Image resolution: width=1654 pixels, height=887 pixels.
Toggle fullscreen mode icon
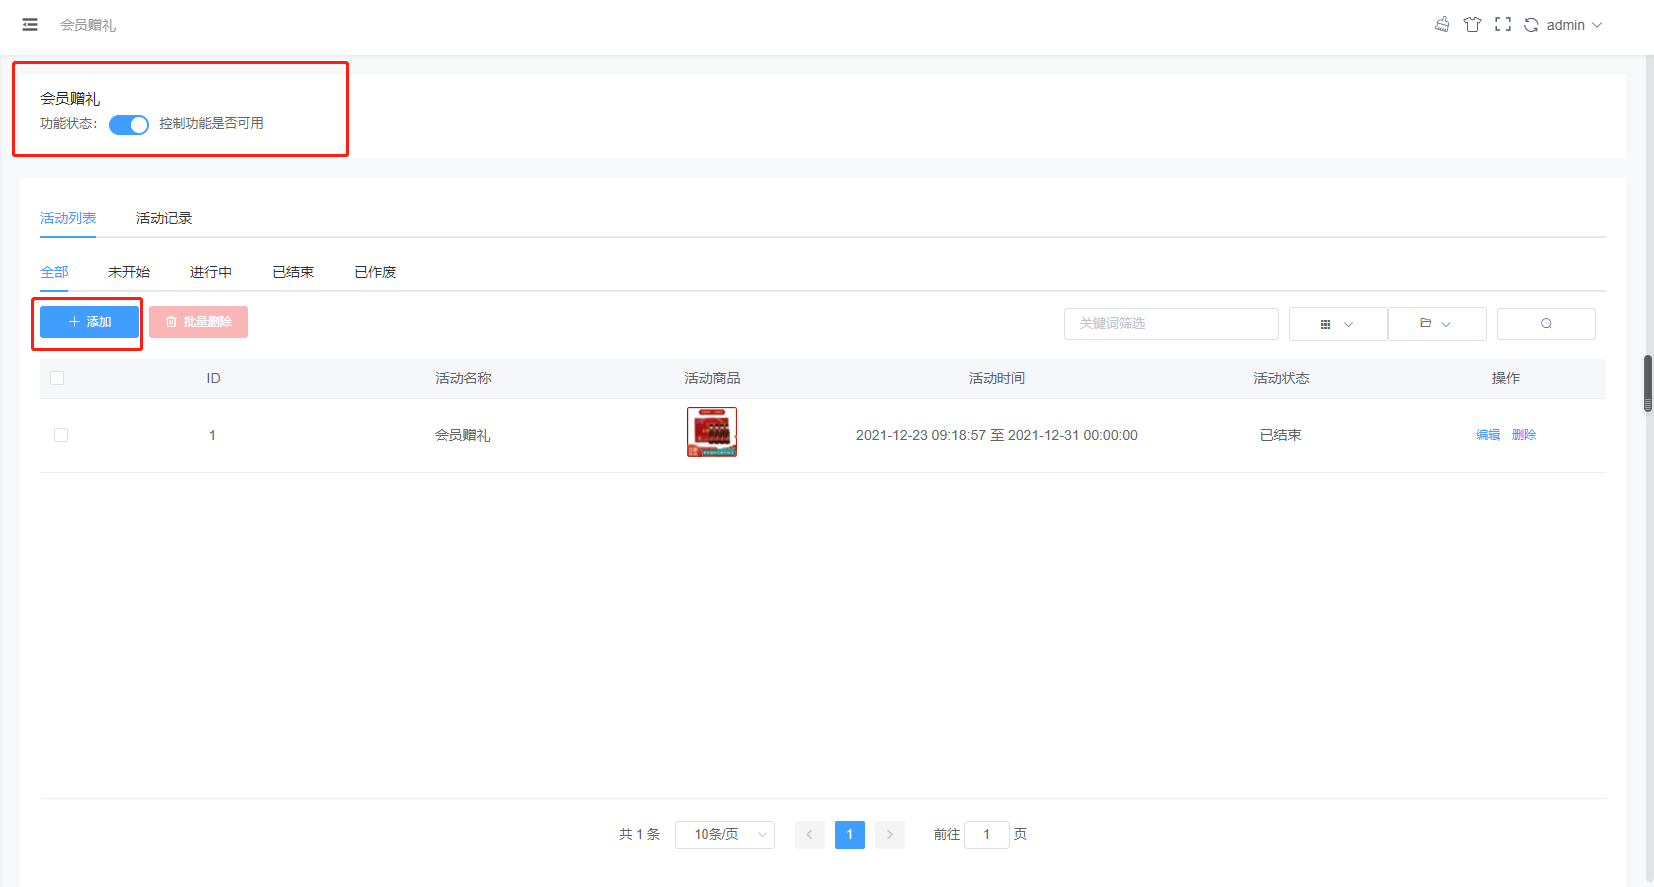[x=1502, y=25]
